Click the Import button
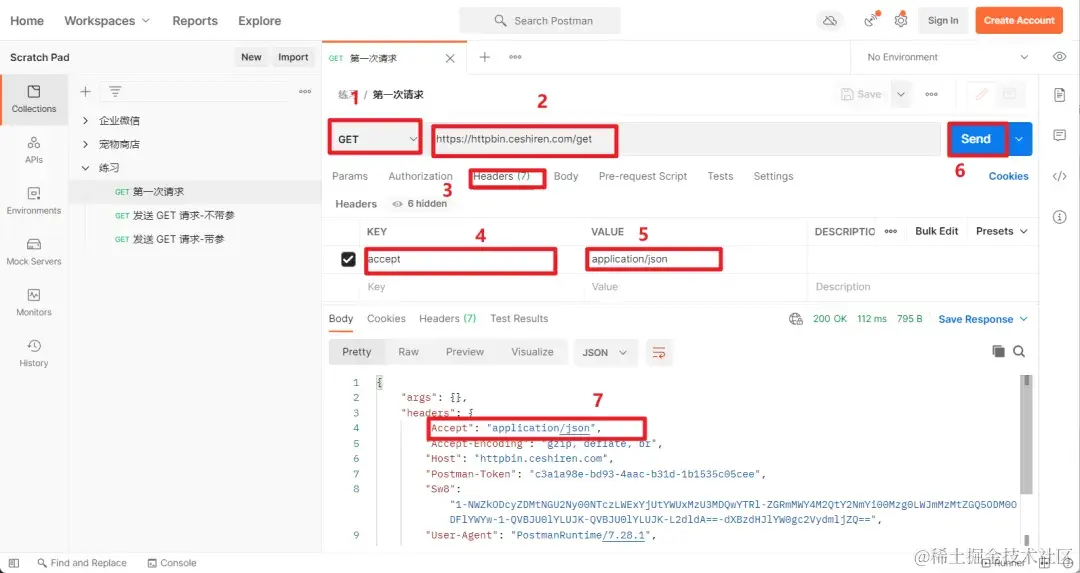 (293, 57)
